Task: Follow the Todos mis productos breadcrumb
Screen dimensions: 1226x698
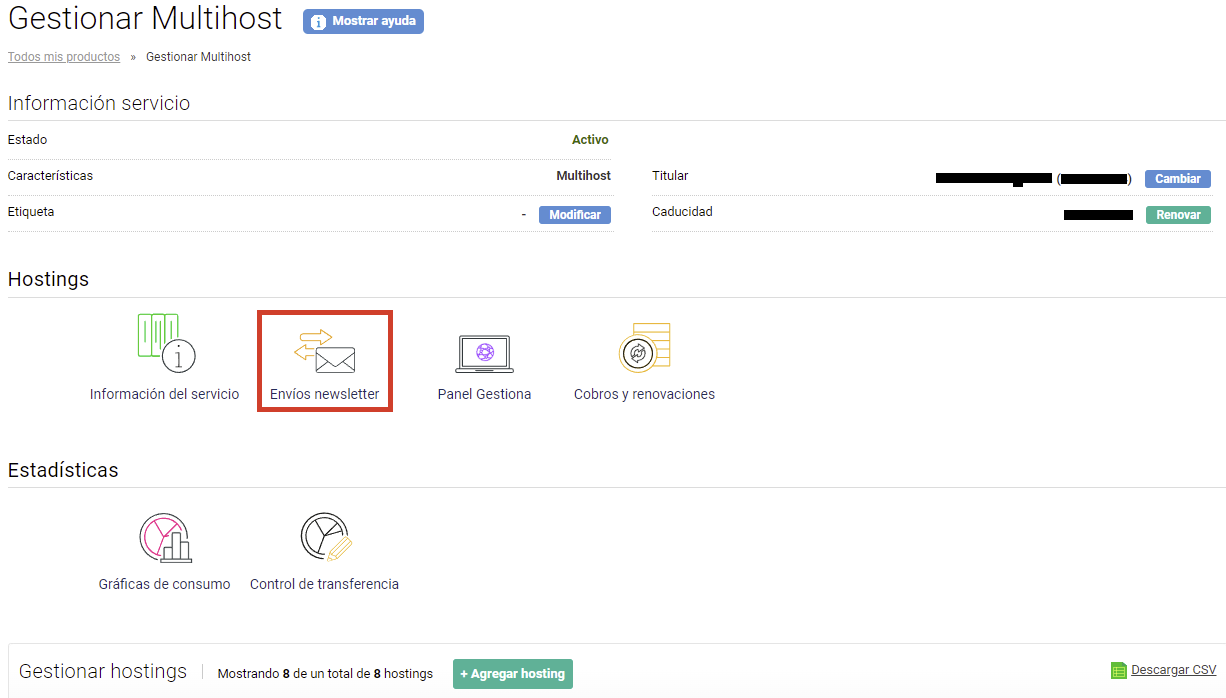Action: tap(64, 57)
